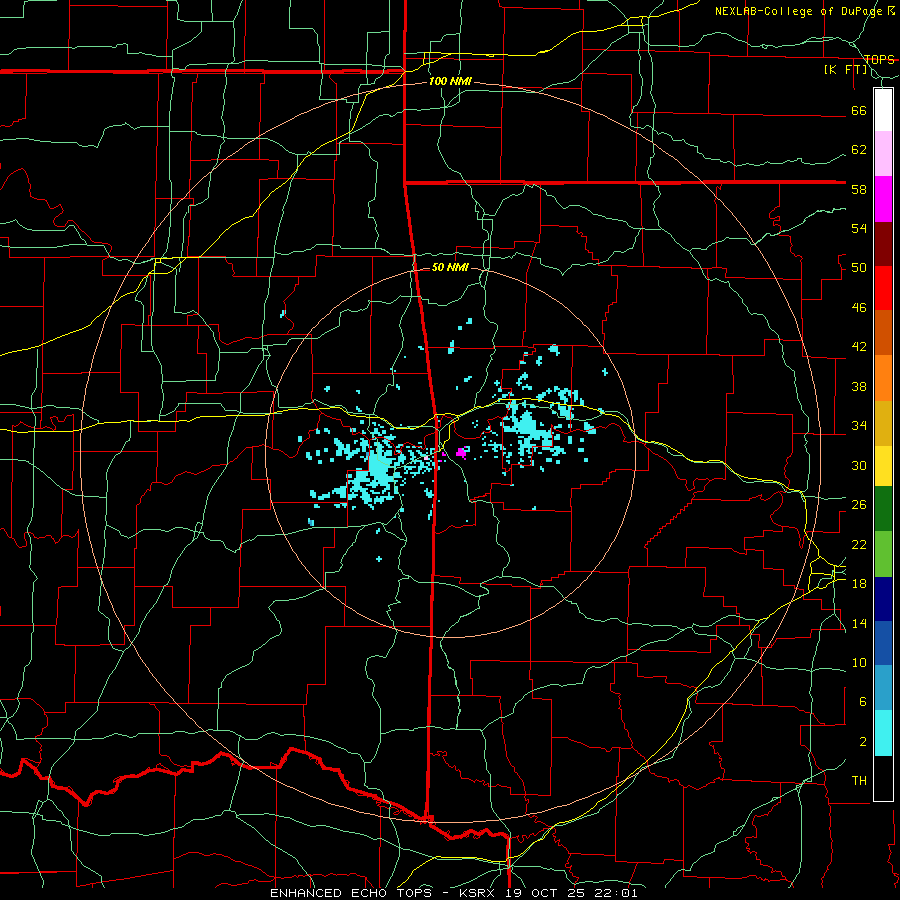Screen dimensions: 900x900
Task: Click the 18 legend value
Action: pyautogui.click(x=859, y=584)
